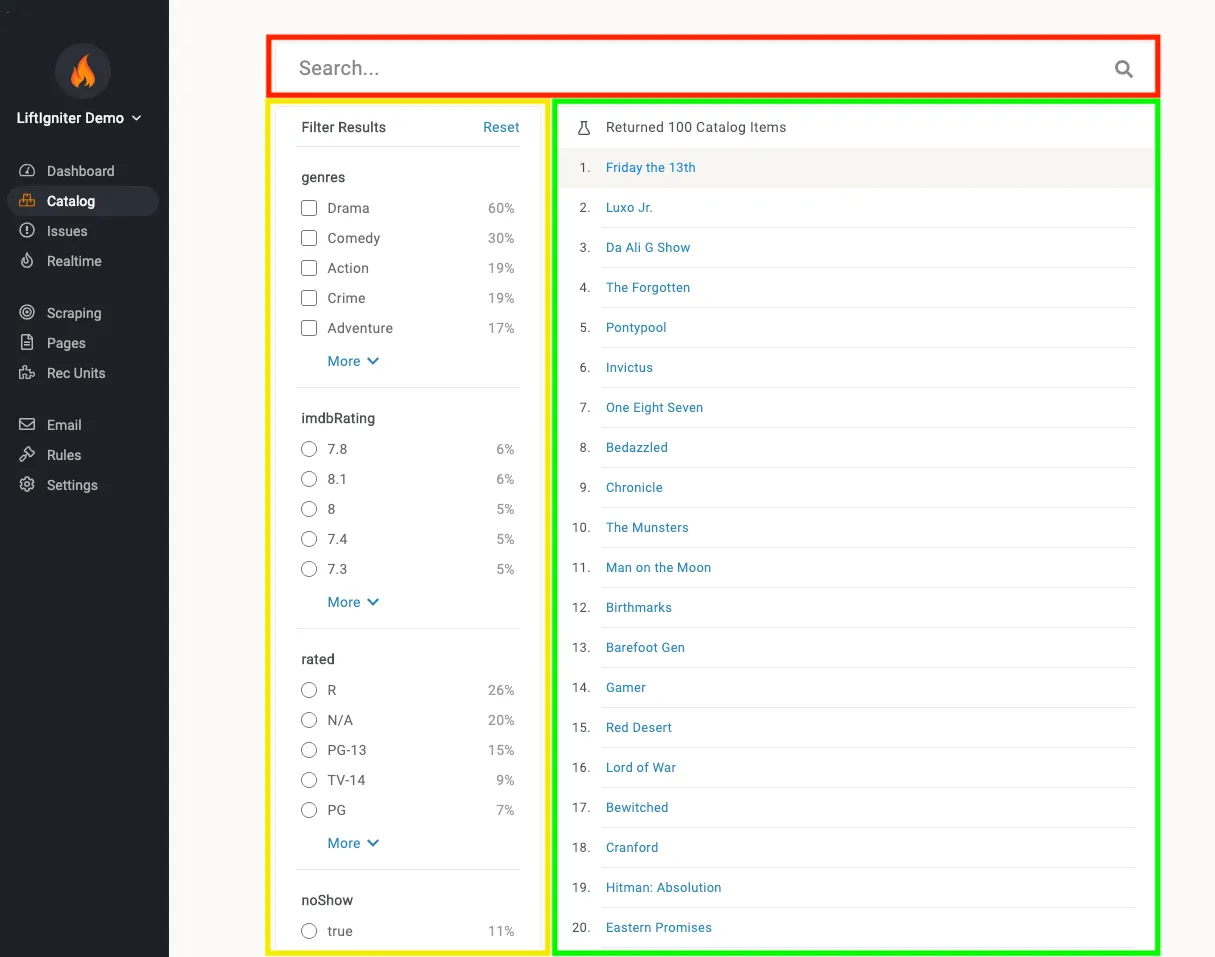Check the Crime genre checkbox

[309, 298]
